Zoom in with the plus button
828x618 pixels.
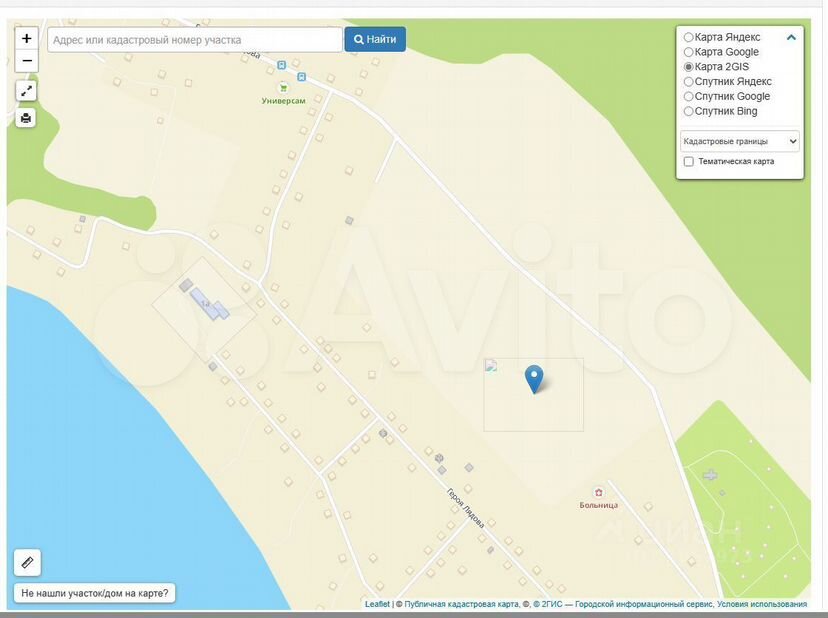click(x=27, y=39)
